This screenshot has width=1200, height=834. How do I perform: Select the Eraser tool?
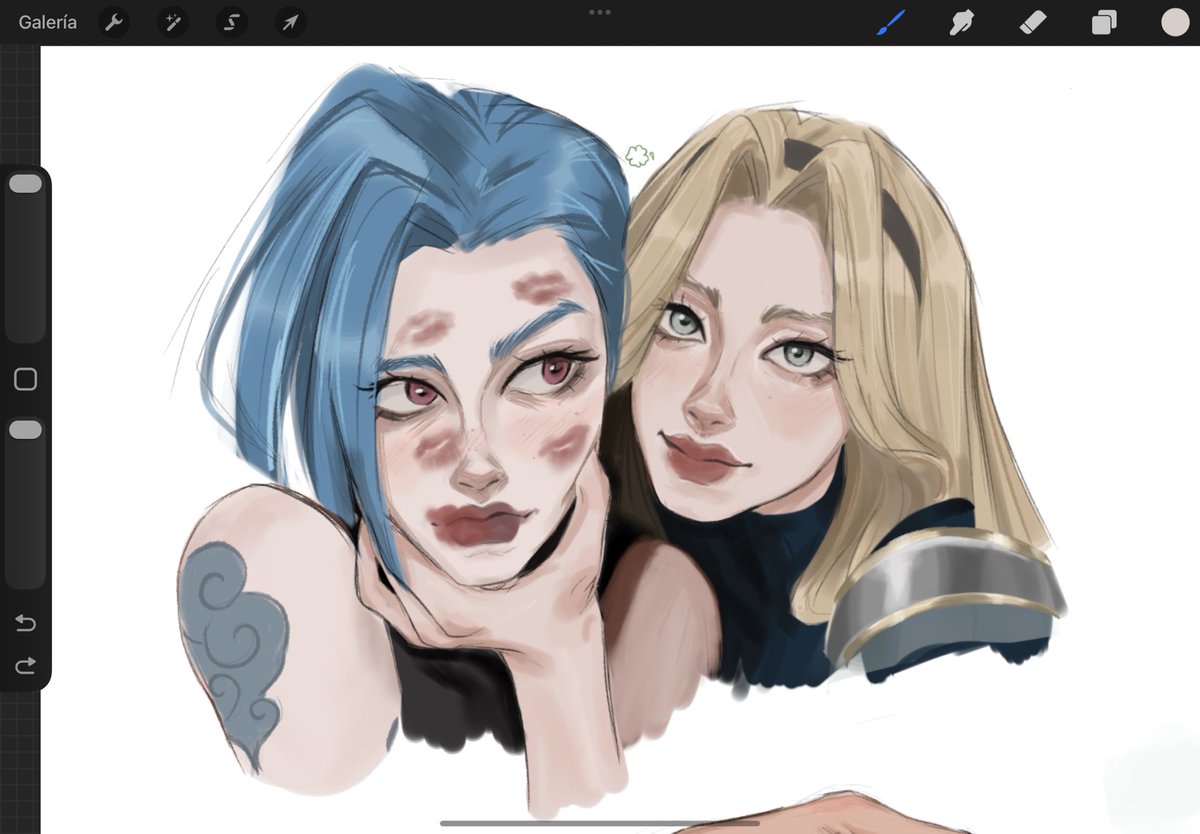(x=1032, y=22)
